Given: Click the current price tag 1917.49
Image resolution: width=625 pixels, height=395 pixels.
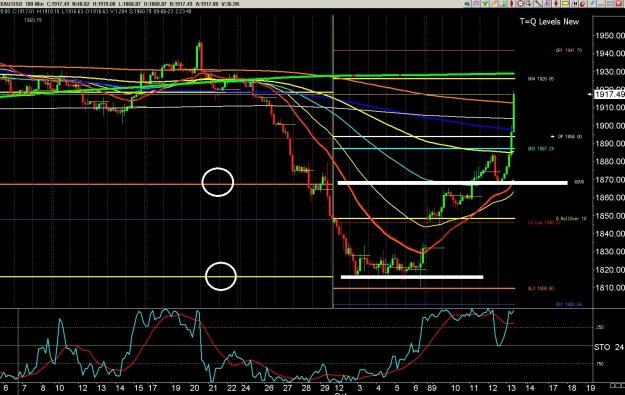Looking at the screenshot, I should (x=609, y=94).
